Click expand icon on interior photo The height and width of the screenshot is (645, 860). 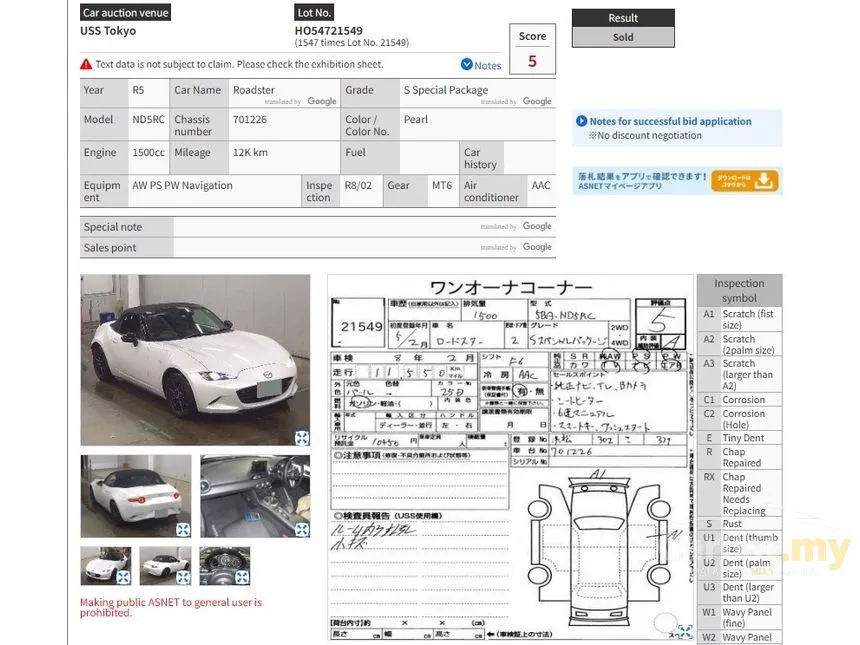pyautogui.click(x=302, y=529)
